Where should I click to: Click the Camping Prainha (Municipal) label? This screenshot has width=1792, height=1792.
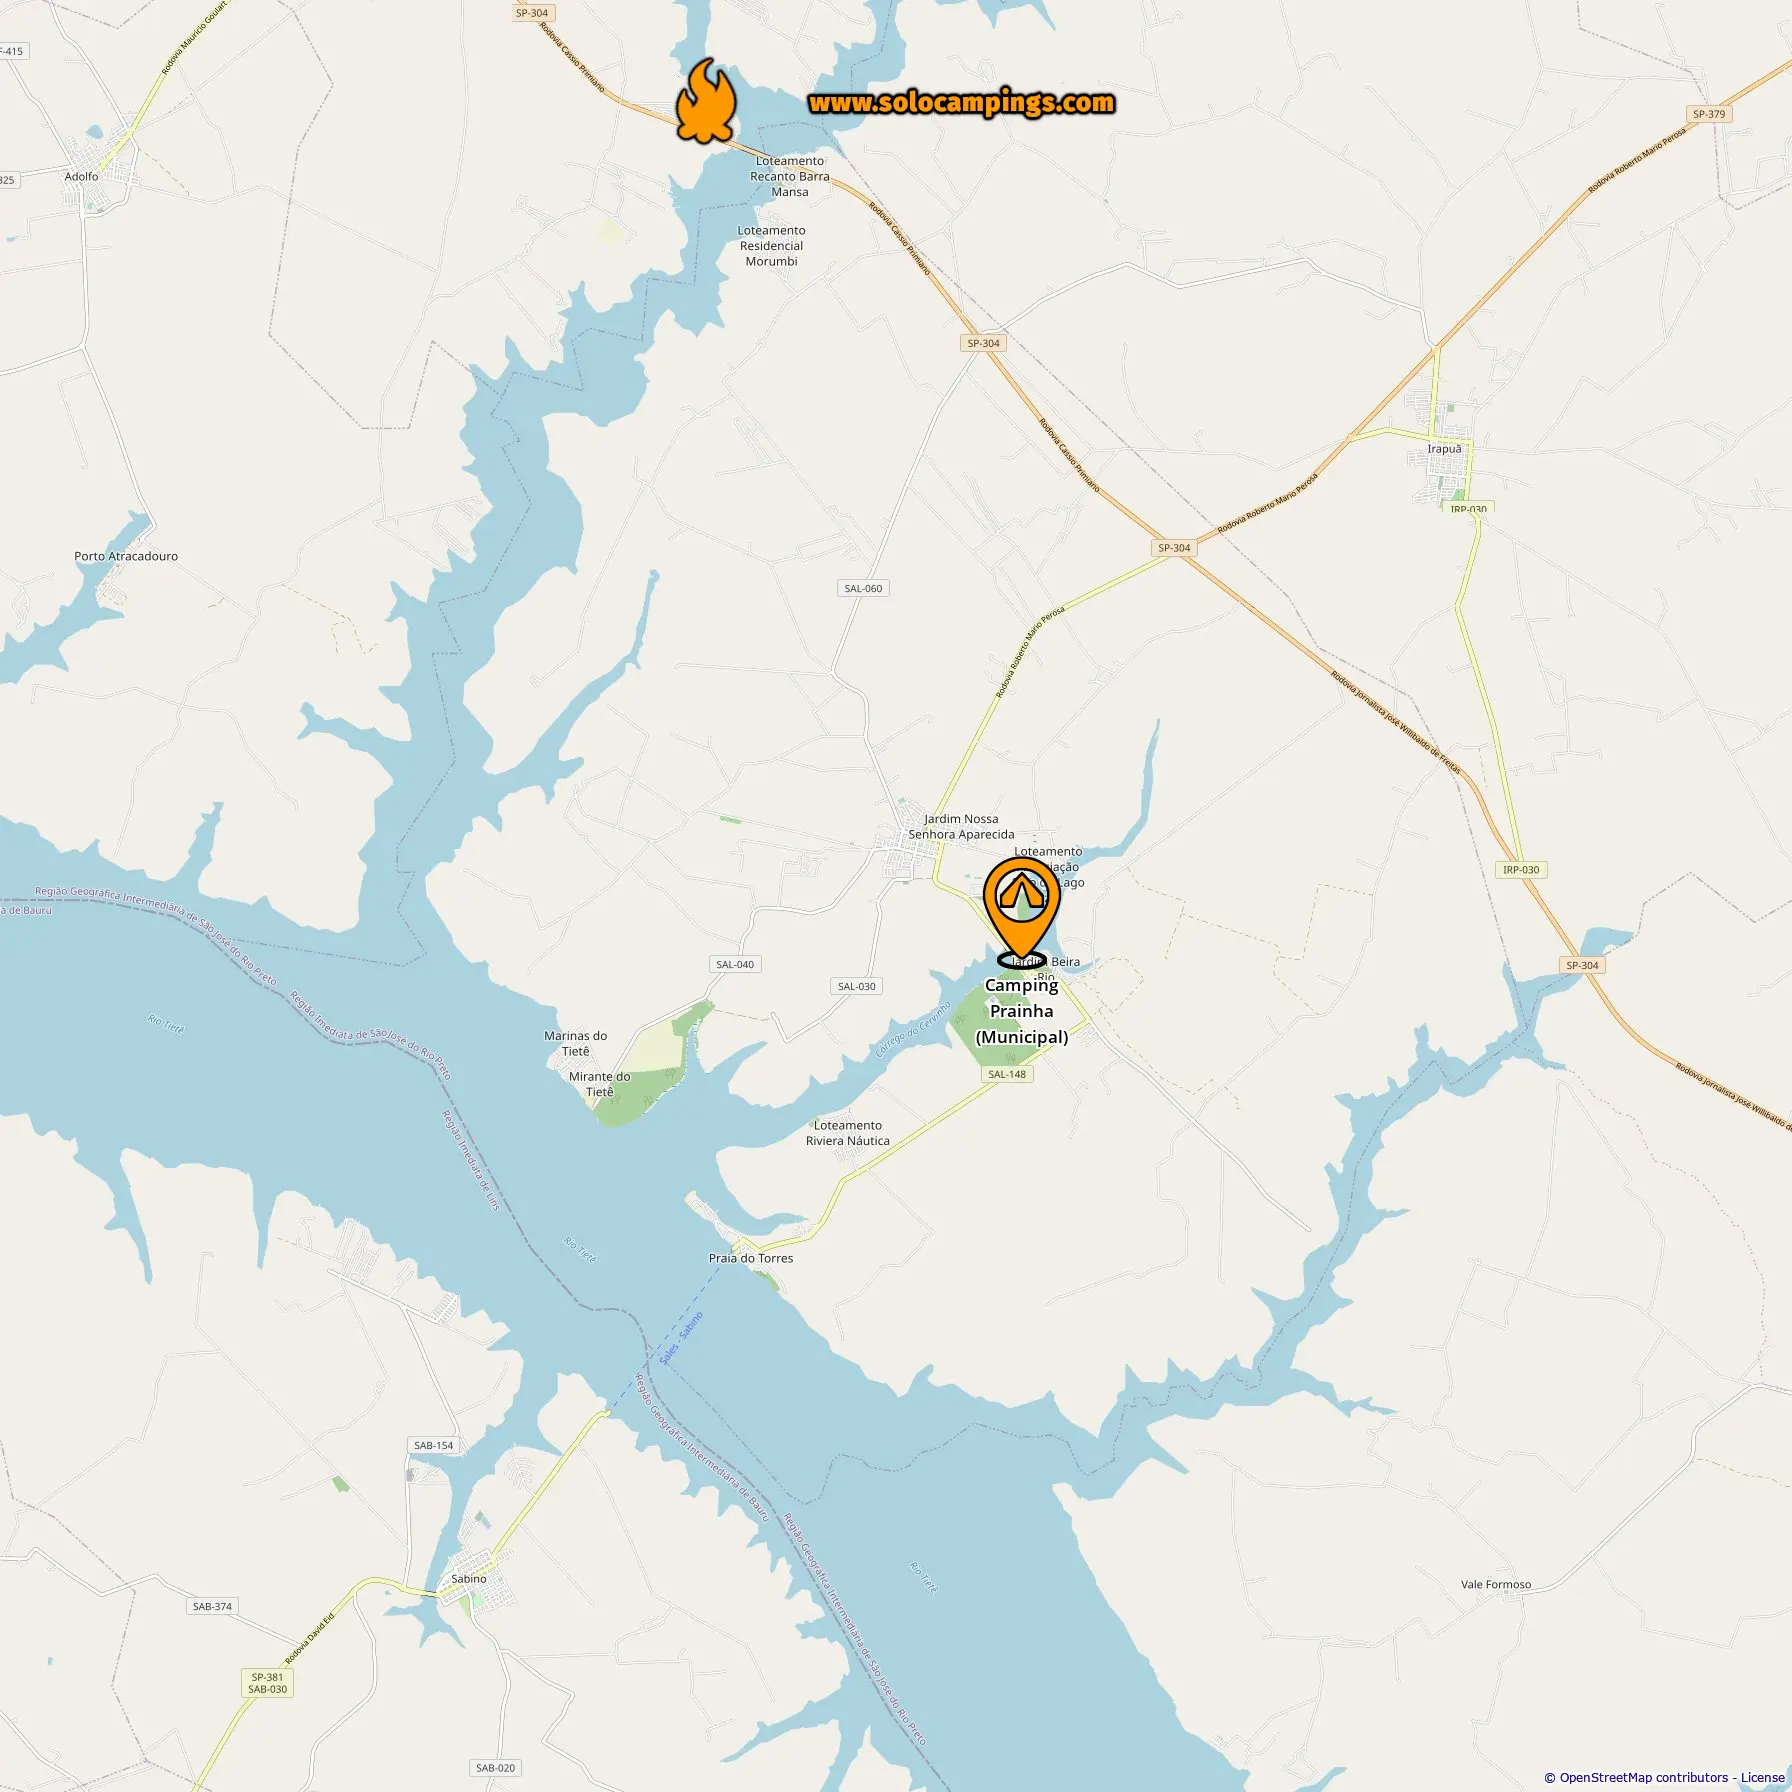point(1021,1011)
